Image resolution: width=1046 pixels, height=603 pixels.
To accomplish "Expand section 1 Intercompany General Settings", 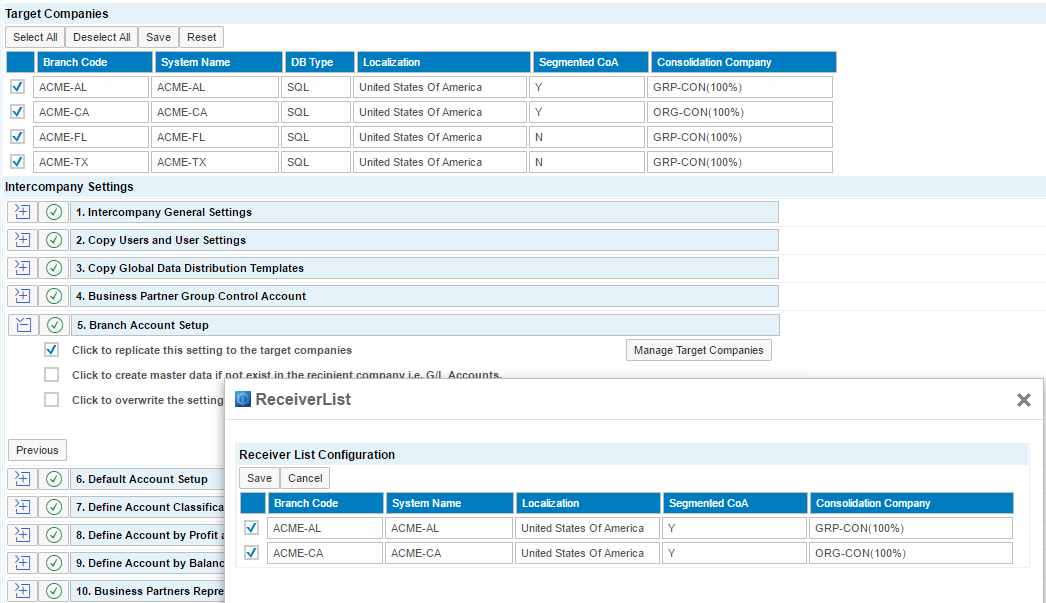I will [x=23, y=212].
